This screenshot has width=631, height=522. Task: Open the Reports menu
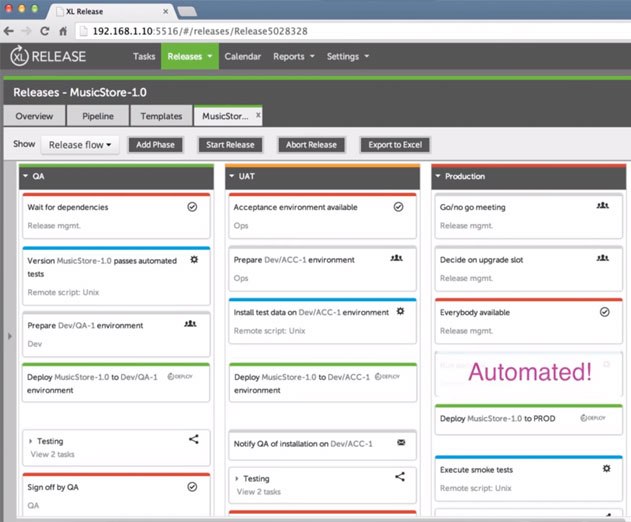click(x=294, y=56)
